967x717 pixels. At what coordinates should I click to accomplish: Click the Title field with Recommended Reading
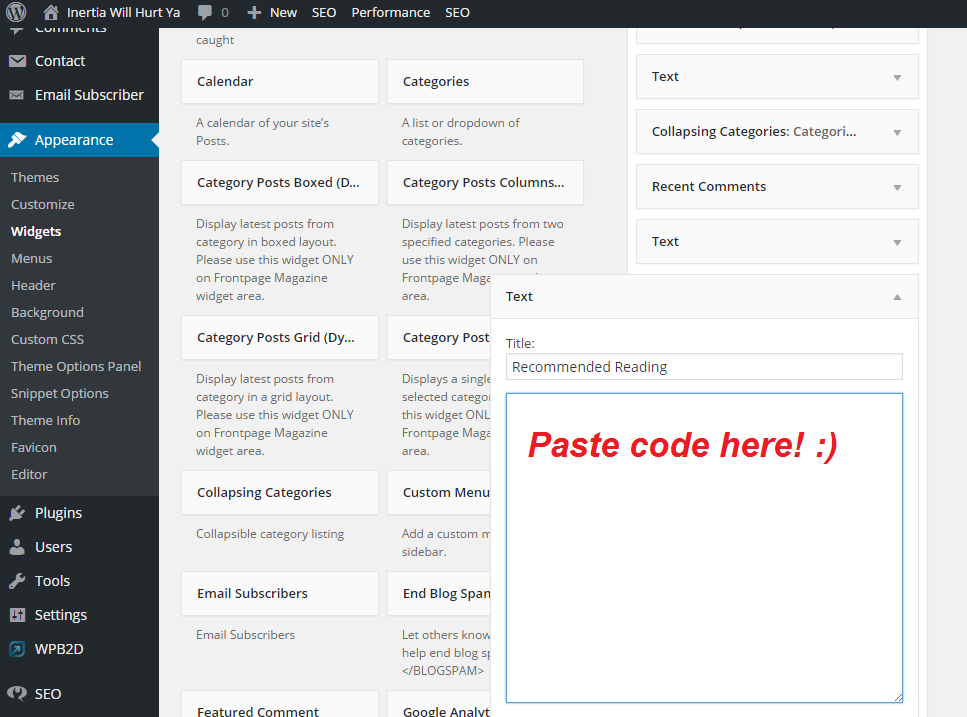point(704,367)
